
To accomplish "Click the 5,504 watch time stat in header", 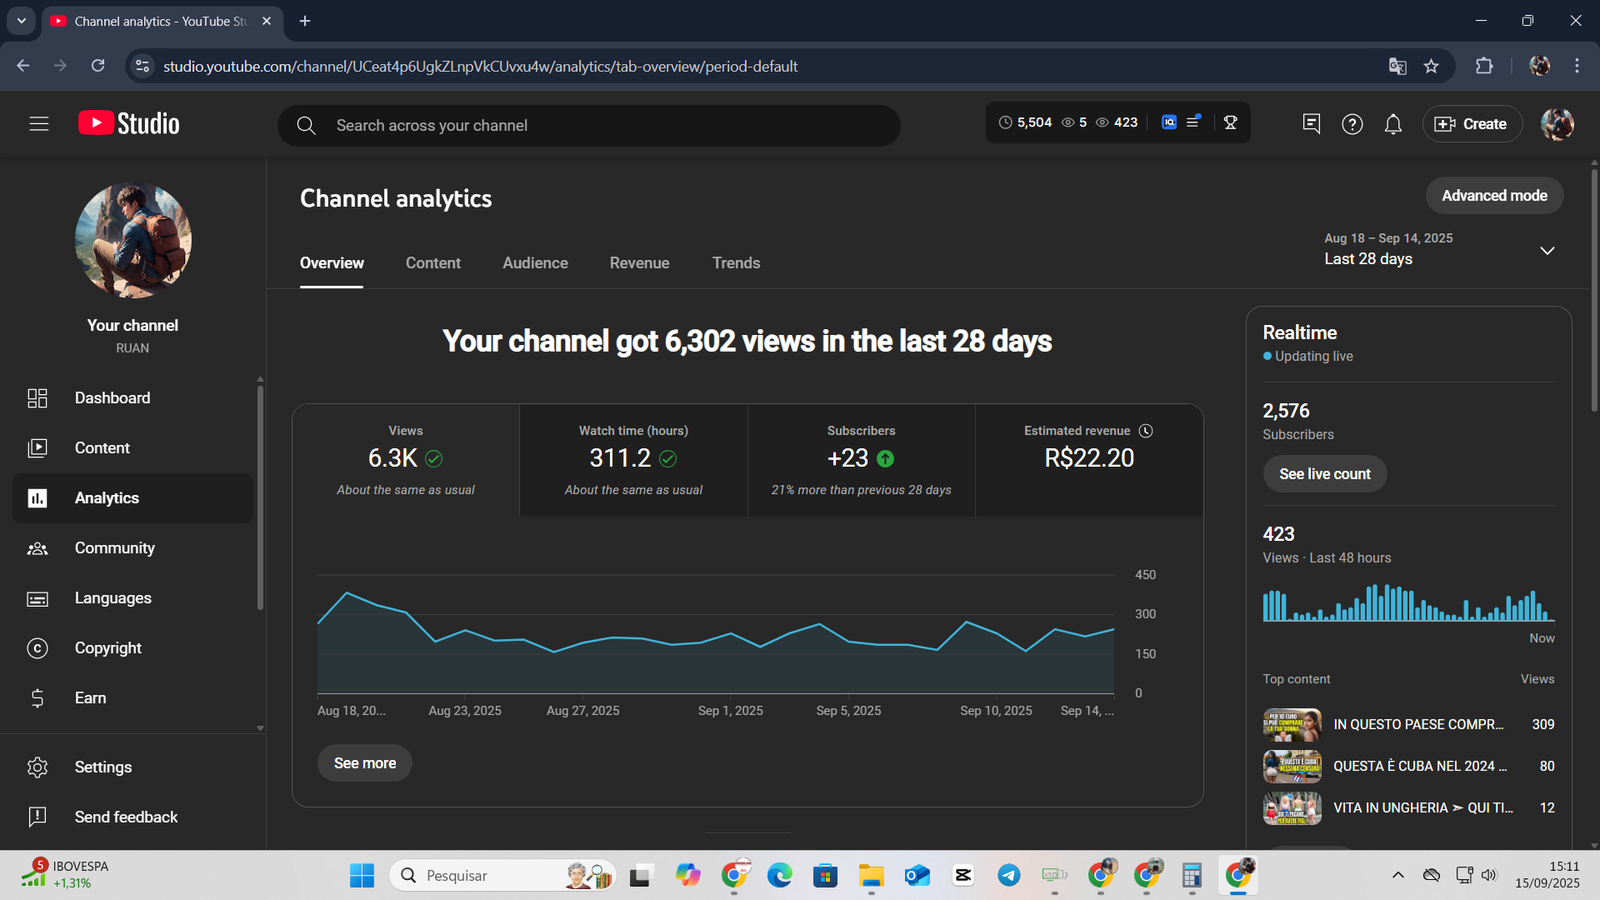I will 1025,122.
